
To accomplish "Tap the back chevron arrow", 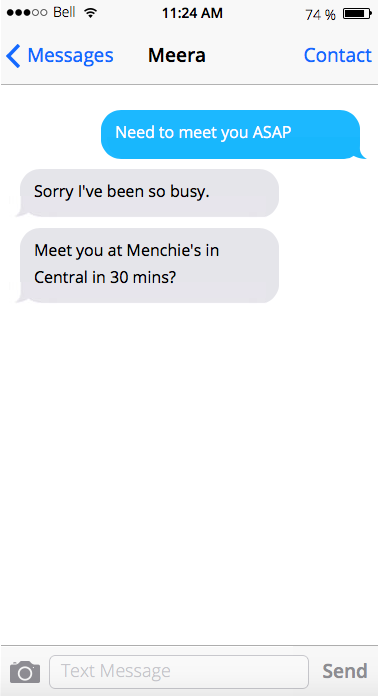I will (x=13, y=55).
